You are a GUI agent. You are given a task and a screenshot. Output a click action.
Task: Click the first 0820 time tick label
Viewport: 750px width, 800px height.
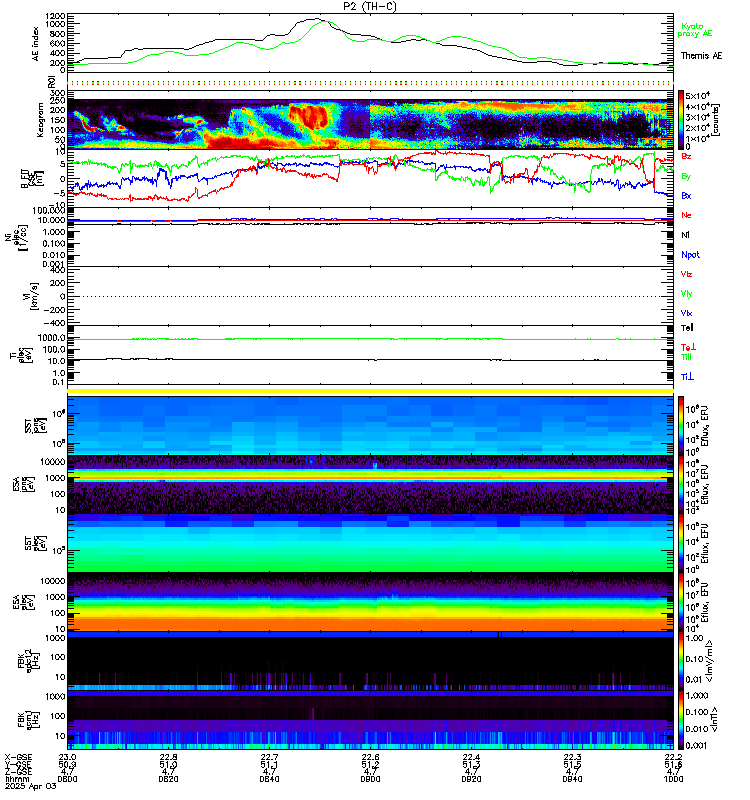(168, 779)
